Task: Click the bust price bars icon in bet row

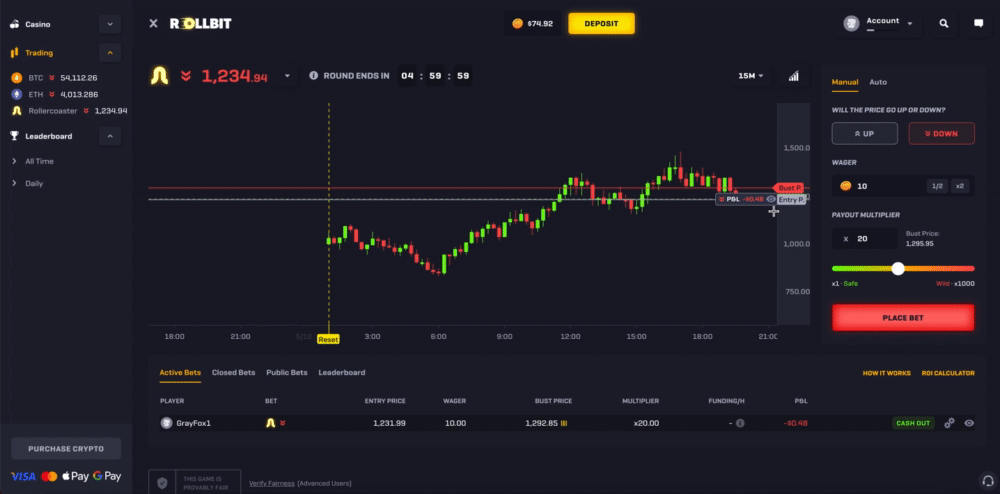Action: 564,423
